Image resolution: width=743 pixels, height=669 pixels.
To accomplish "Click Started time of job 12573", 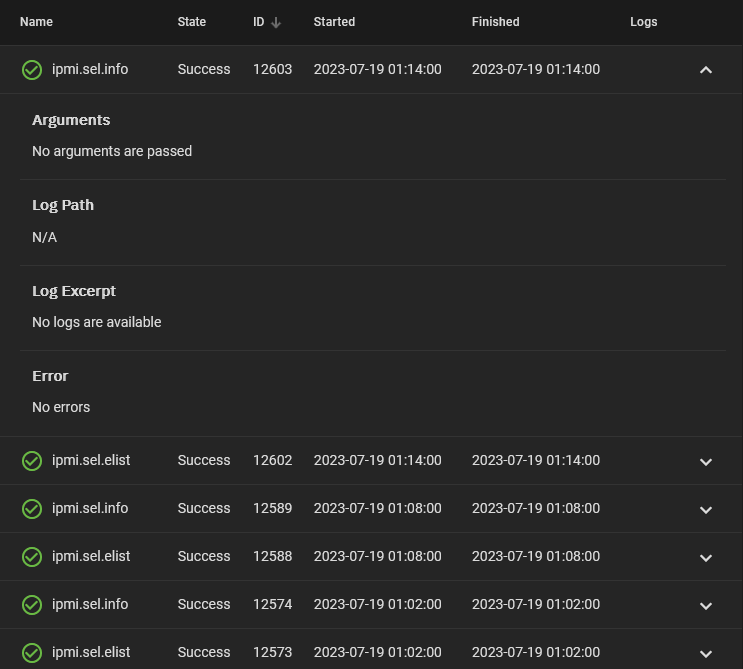I will point(378,652).
